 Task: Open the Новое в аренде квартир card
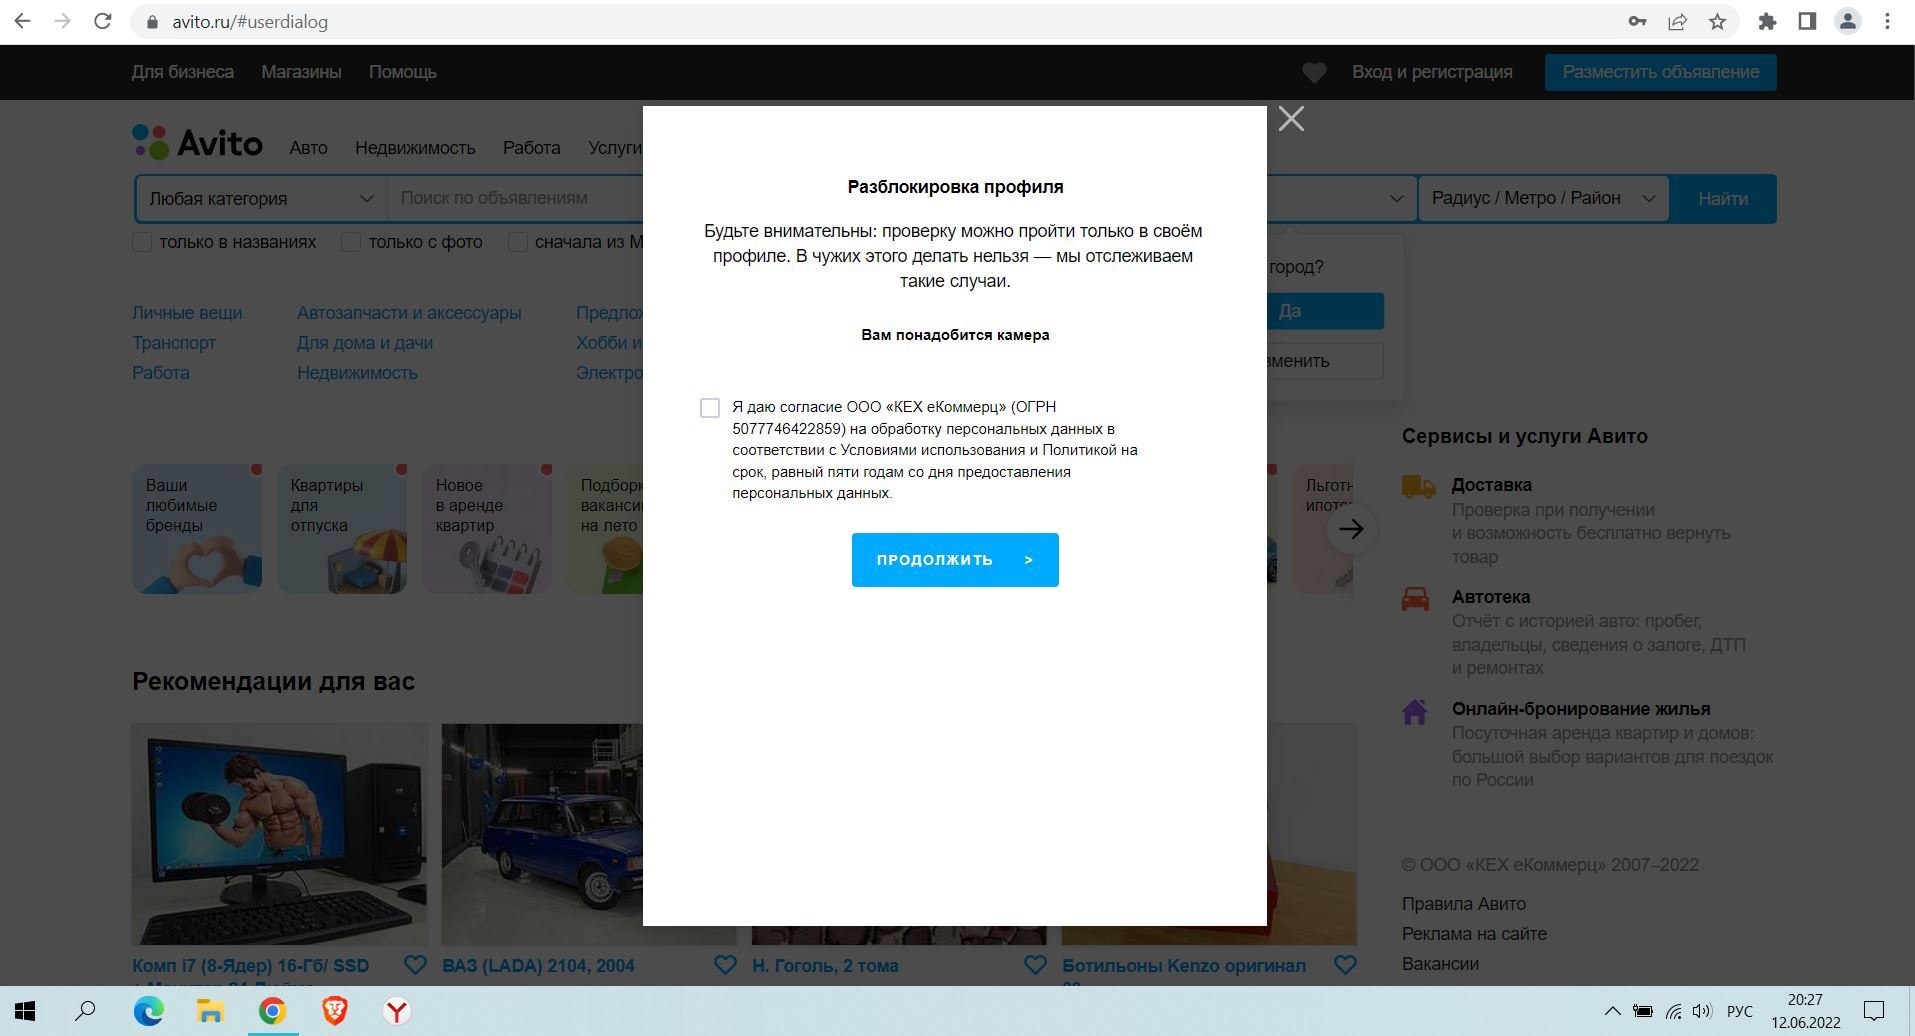[x=487, y=528]
